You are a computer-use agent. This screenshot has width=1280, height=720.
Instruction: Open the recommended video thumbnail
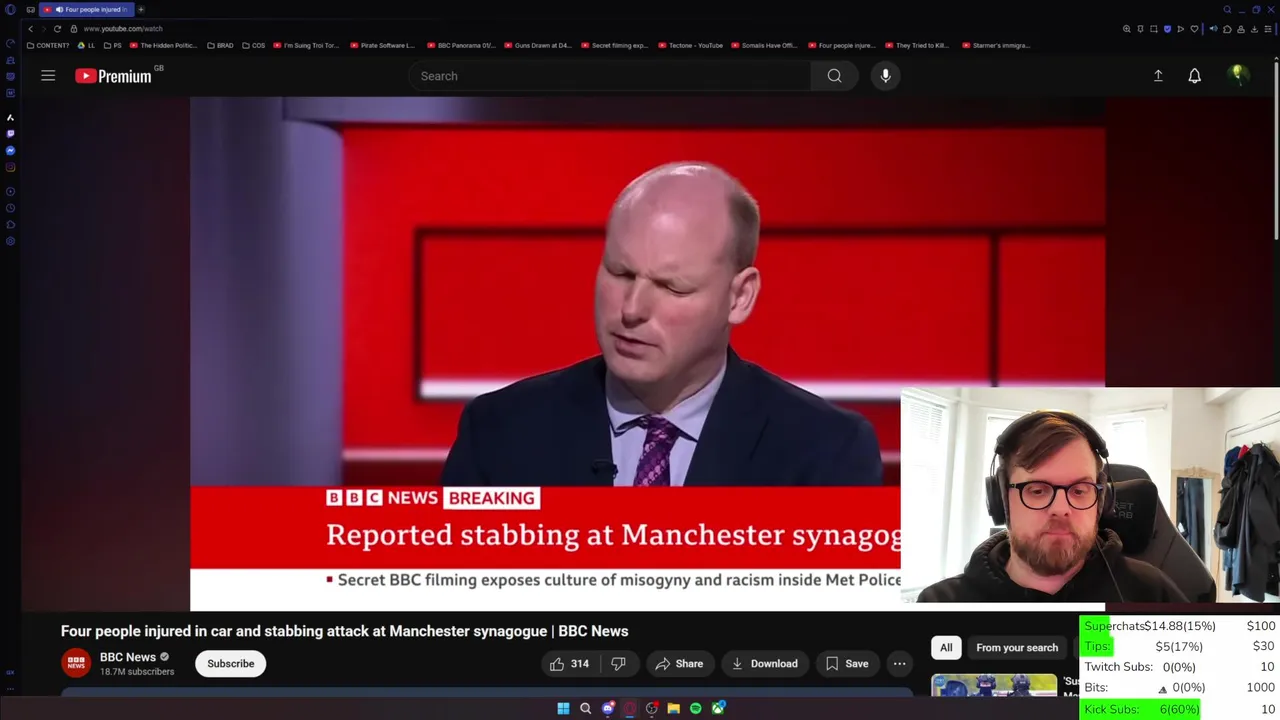pos(994,685)
